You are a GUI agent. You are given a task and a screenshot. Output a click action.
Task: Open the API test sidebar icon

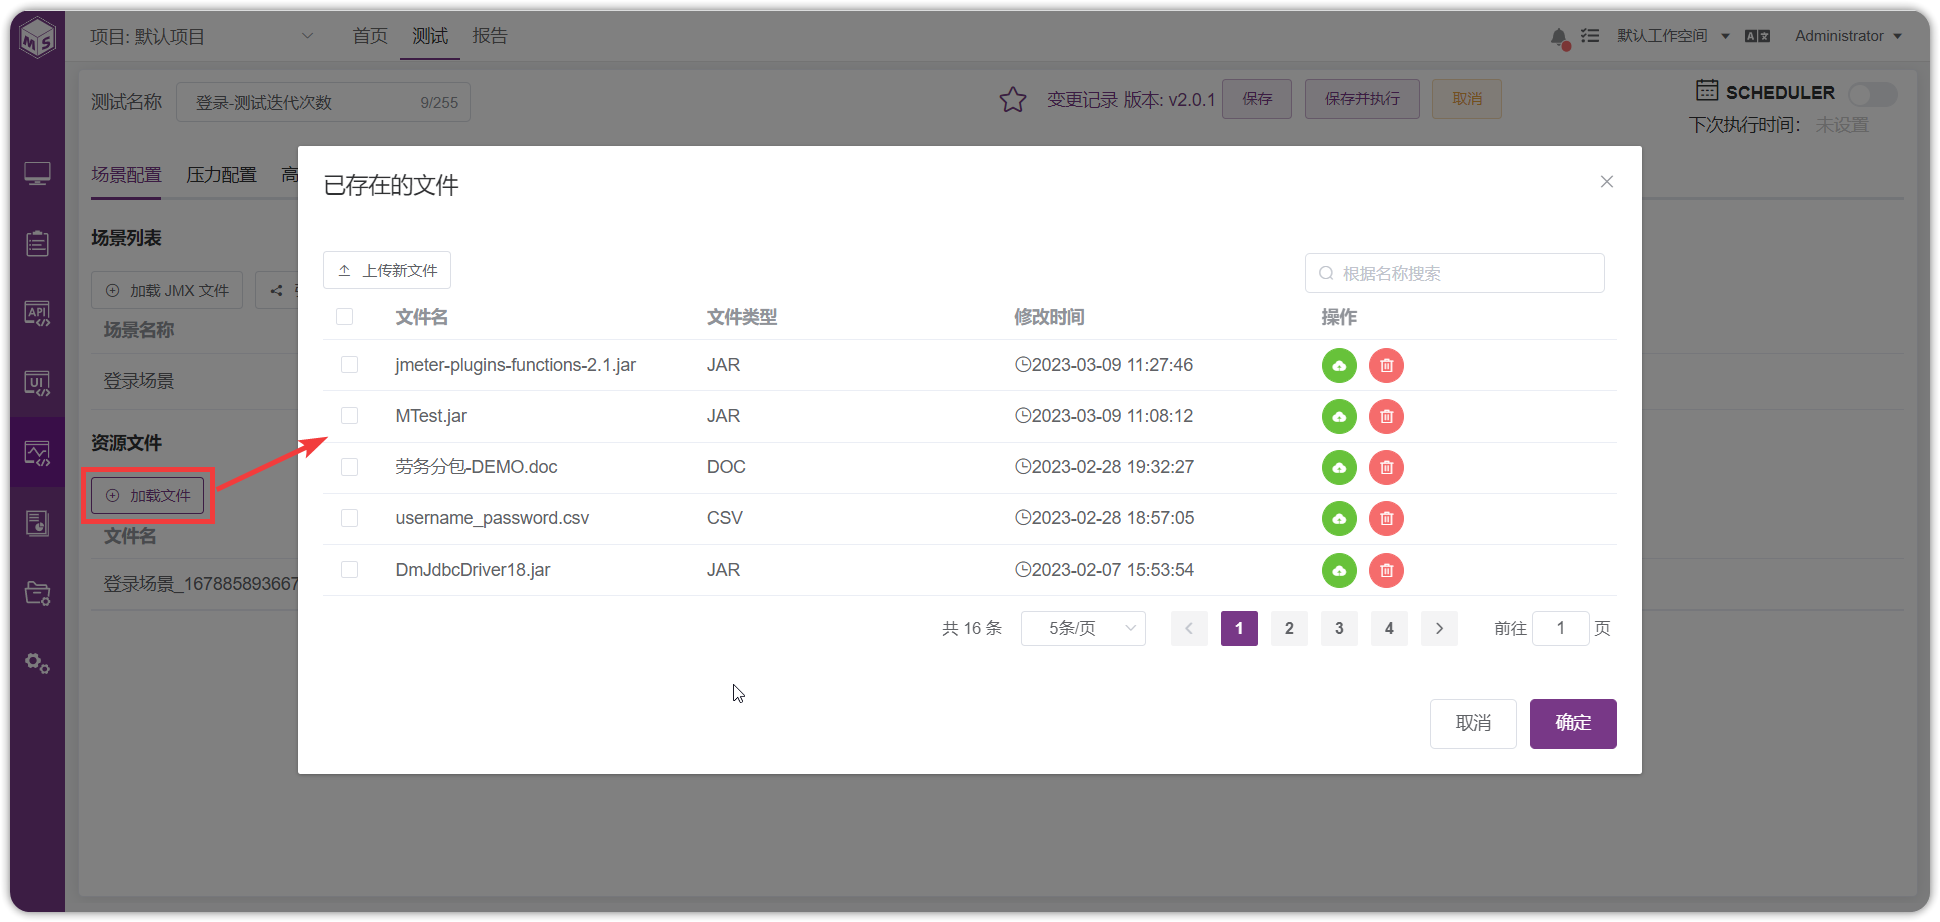point(37,314)
